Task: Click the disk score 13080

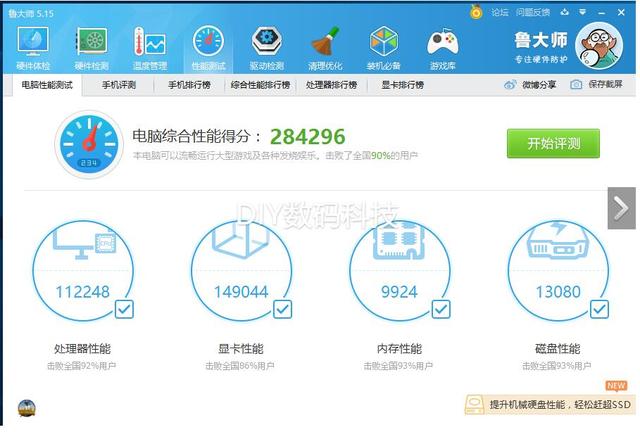Action: (558, 292)
